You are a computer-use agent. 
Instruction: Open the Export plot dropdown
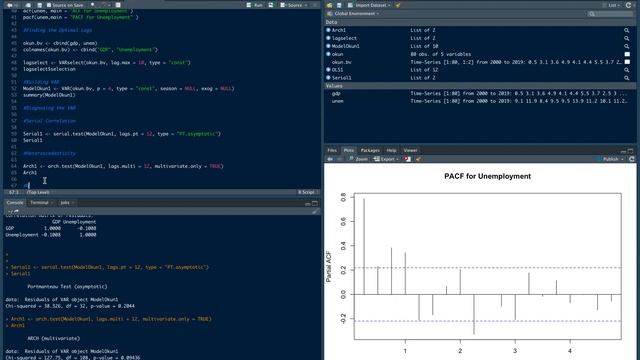click(x=386, y=159)
